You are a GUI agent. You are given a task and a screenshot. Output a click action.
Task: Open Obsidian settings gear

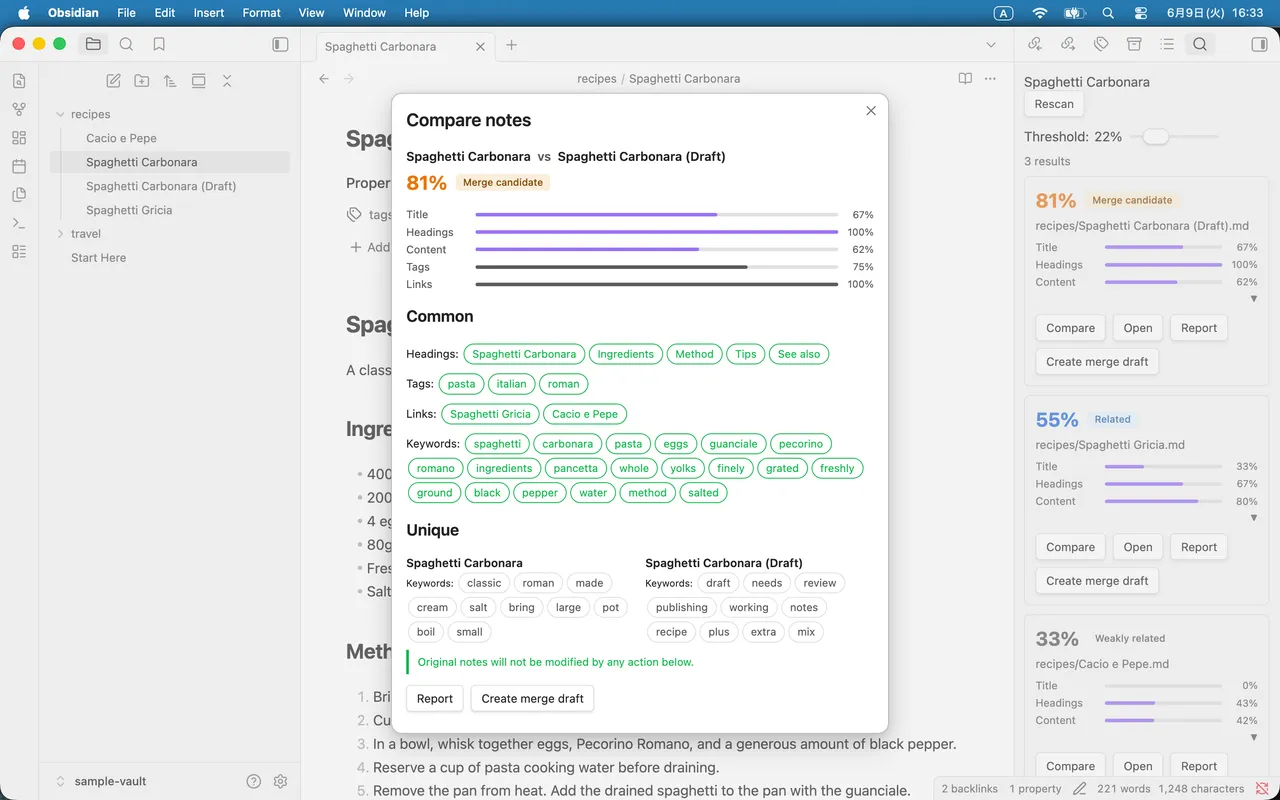(x=280, y=781)
